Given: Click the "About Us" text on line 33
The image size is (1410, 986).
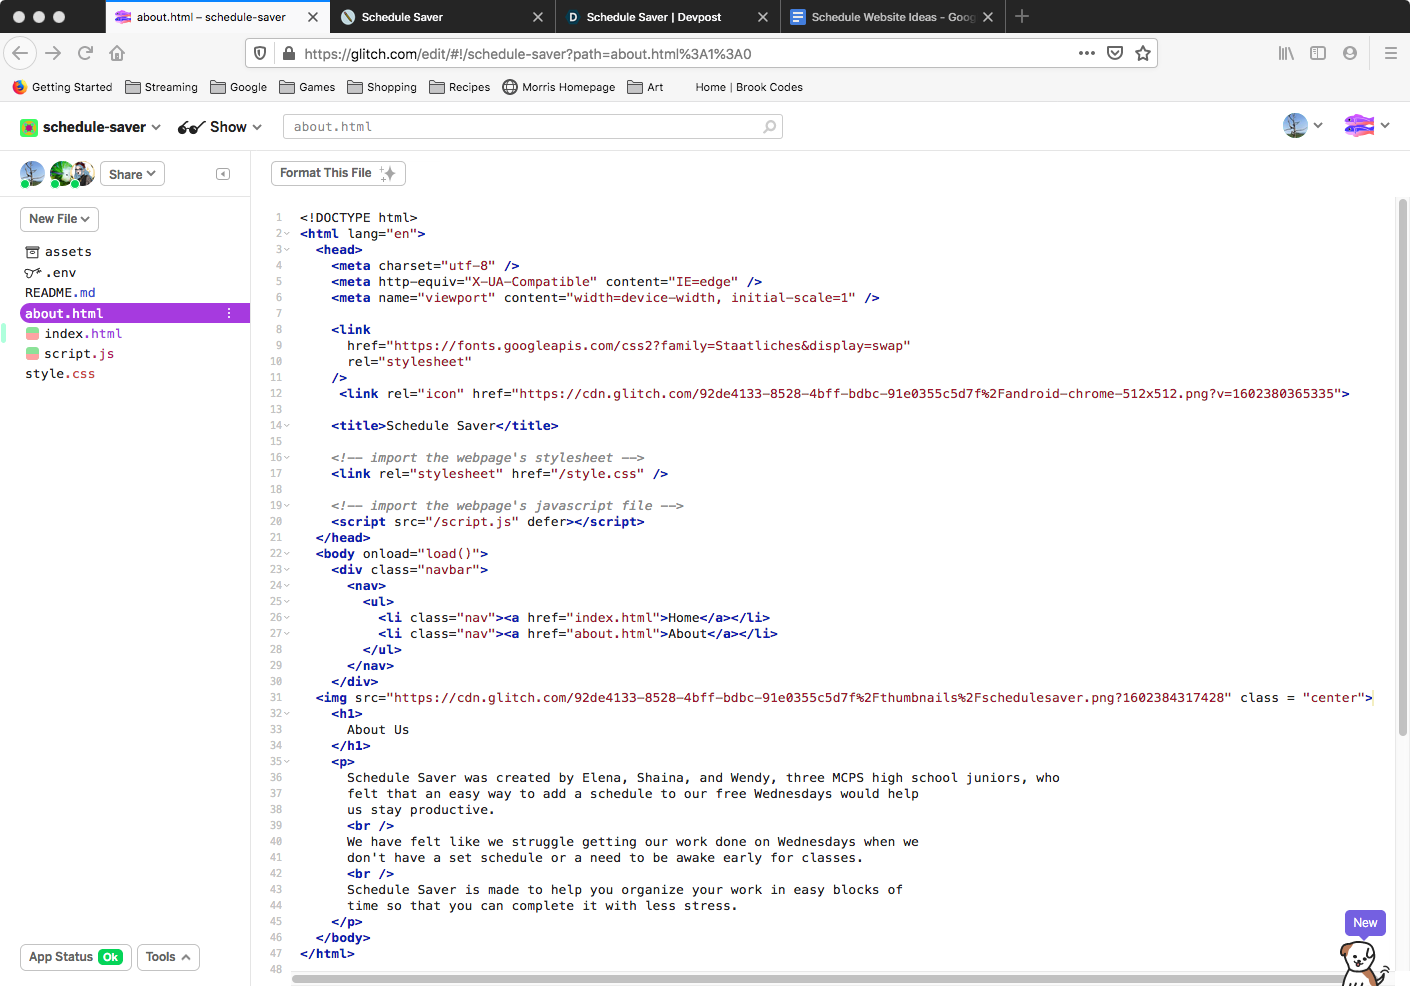Looking at the screenshot, I should (x=378, y=730).
